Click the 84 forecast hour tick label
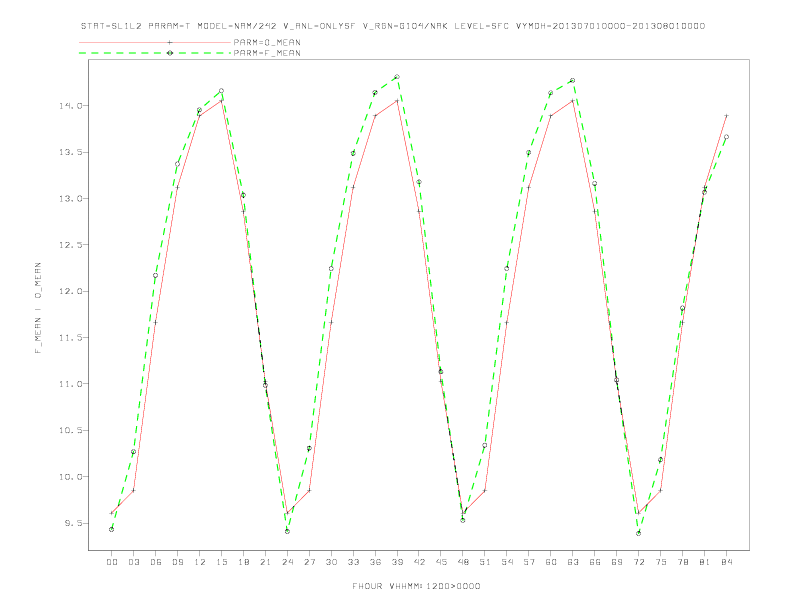Image resolution: width=792 pixels, height=612 pixels. coord(727,562)
